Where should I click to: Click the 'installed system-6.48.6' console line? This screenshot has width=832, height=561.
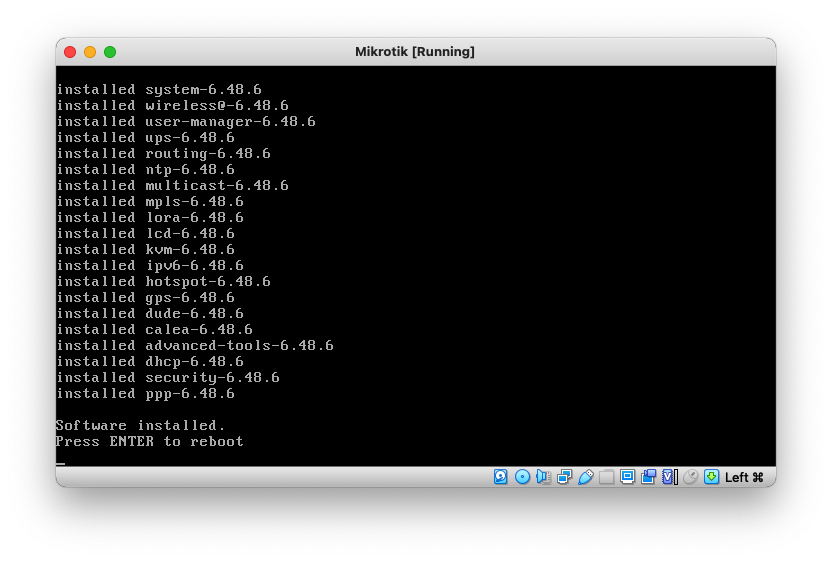158,89
